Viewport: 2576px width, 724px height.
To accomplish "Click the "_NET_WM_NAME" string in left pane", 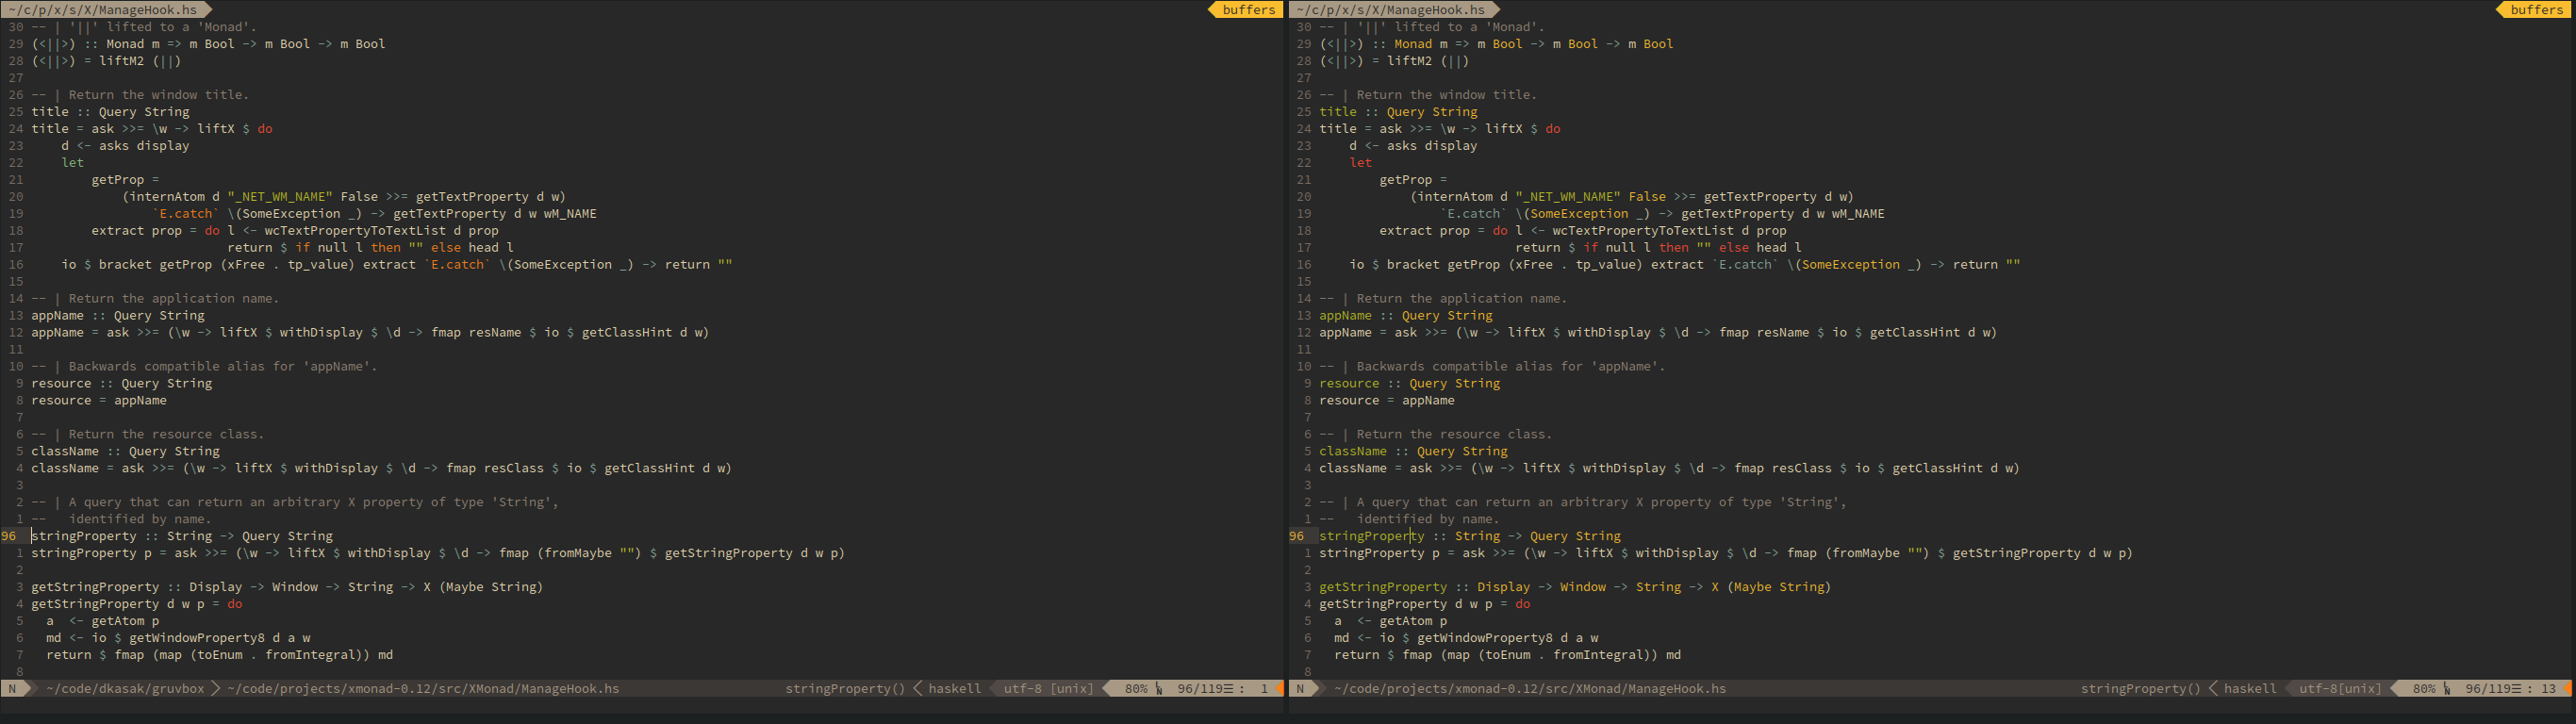I will 280,196.
